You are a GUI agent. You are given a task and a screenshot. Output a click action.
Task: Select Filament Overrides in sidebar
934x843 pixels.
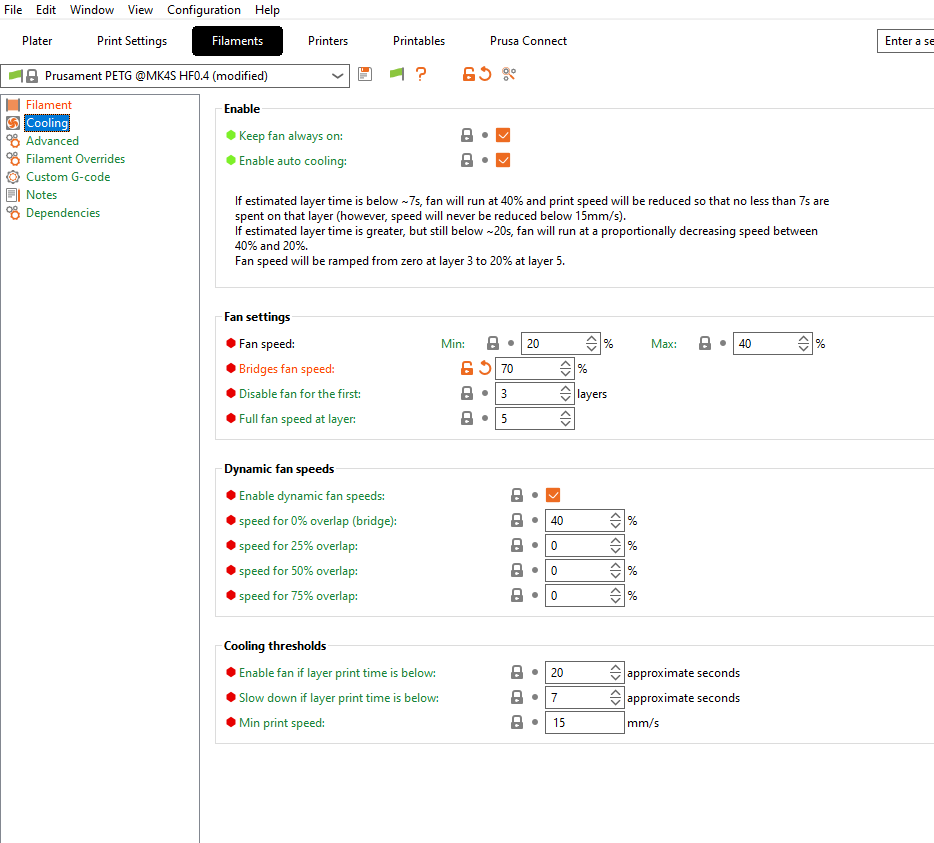[x=75, y=159]
